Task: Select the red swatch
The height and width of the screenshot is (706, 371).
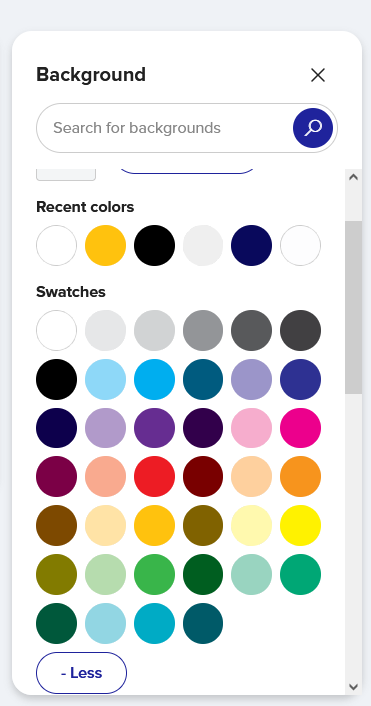Action: point(154,476)
